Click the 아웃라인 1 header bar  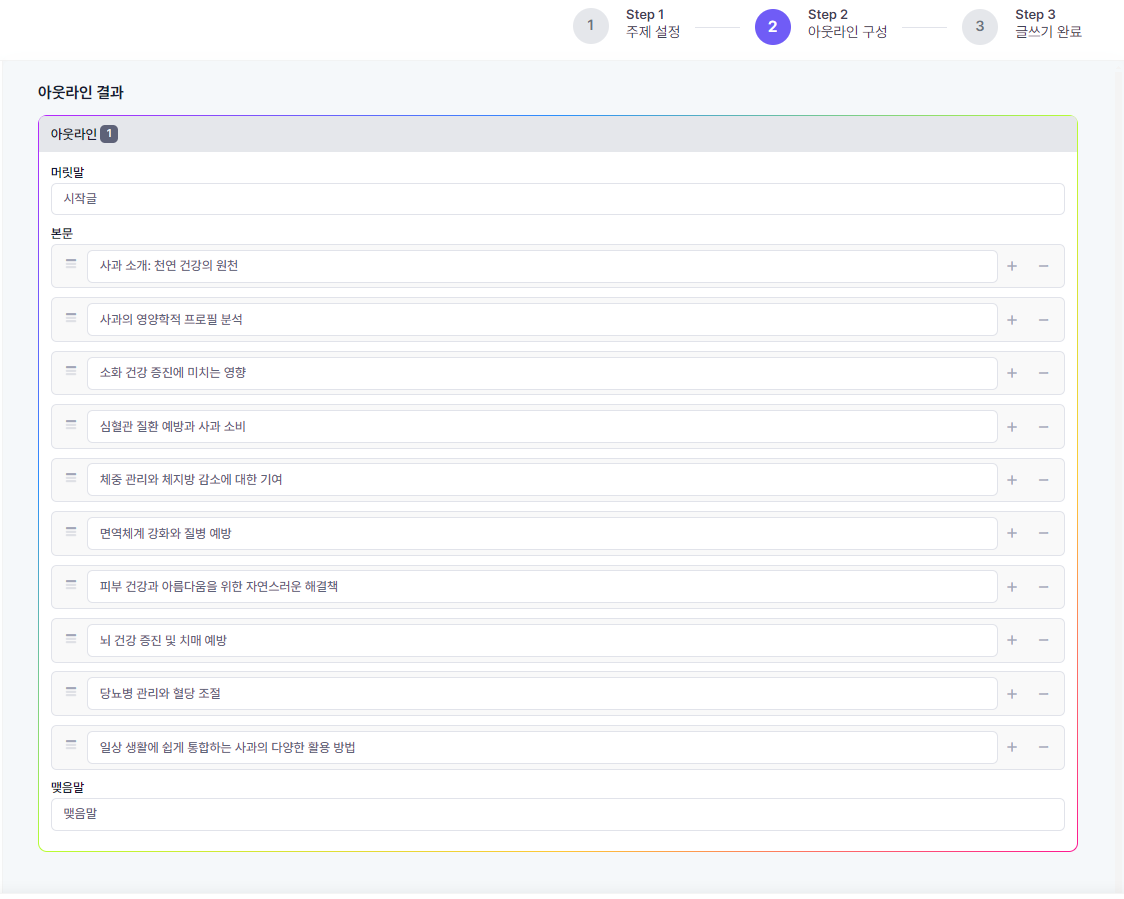[x=558, y=134]
